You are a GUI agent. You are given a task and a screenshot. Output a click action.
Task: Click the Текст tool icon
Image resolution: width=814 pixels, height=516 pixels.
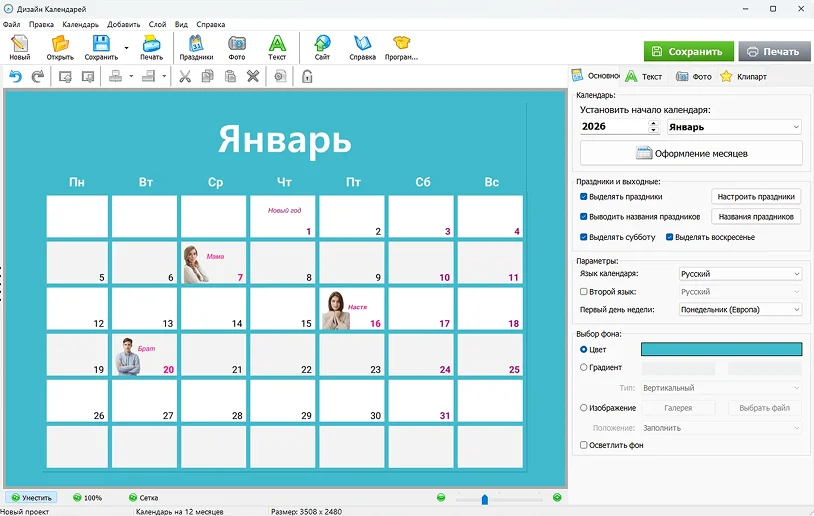tap(277, 46)
